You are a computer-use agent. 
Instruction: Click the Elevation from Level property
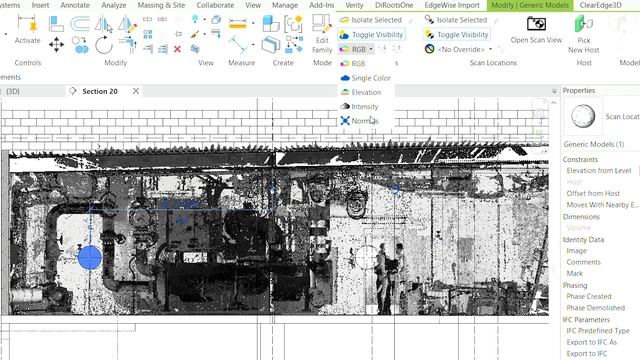[598, 171]
